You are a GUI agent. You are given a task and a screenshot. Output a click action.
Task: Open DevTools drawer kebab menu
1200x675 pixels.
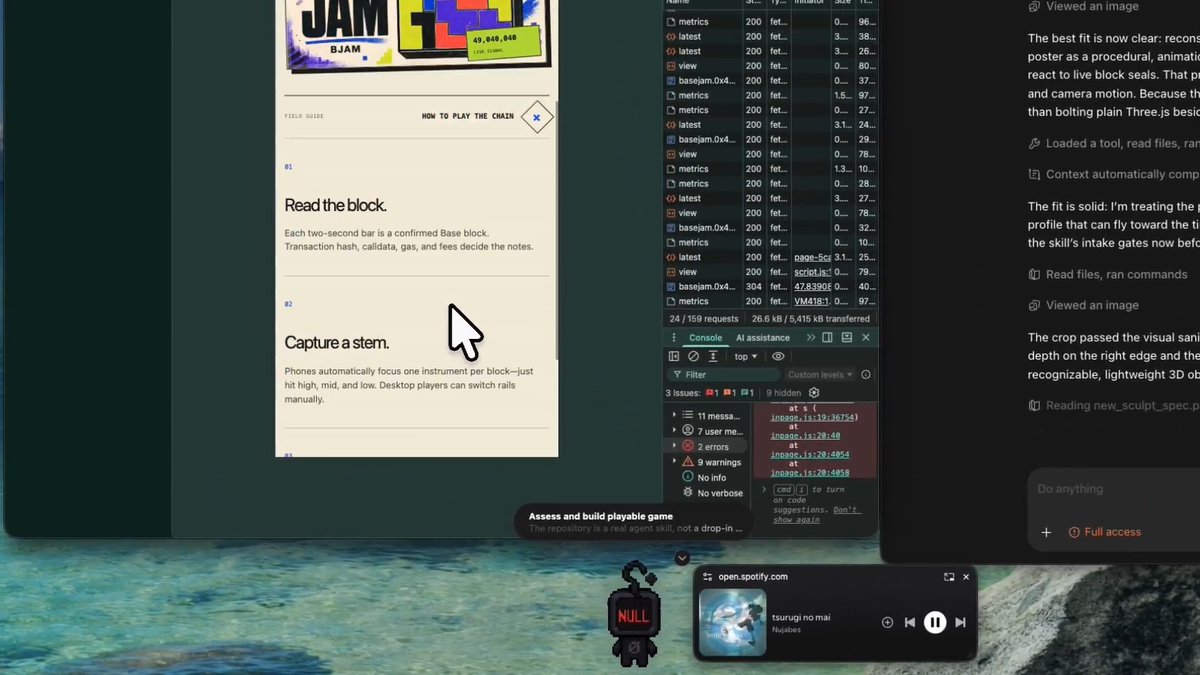click(674, 338)
